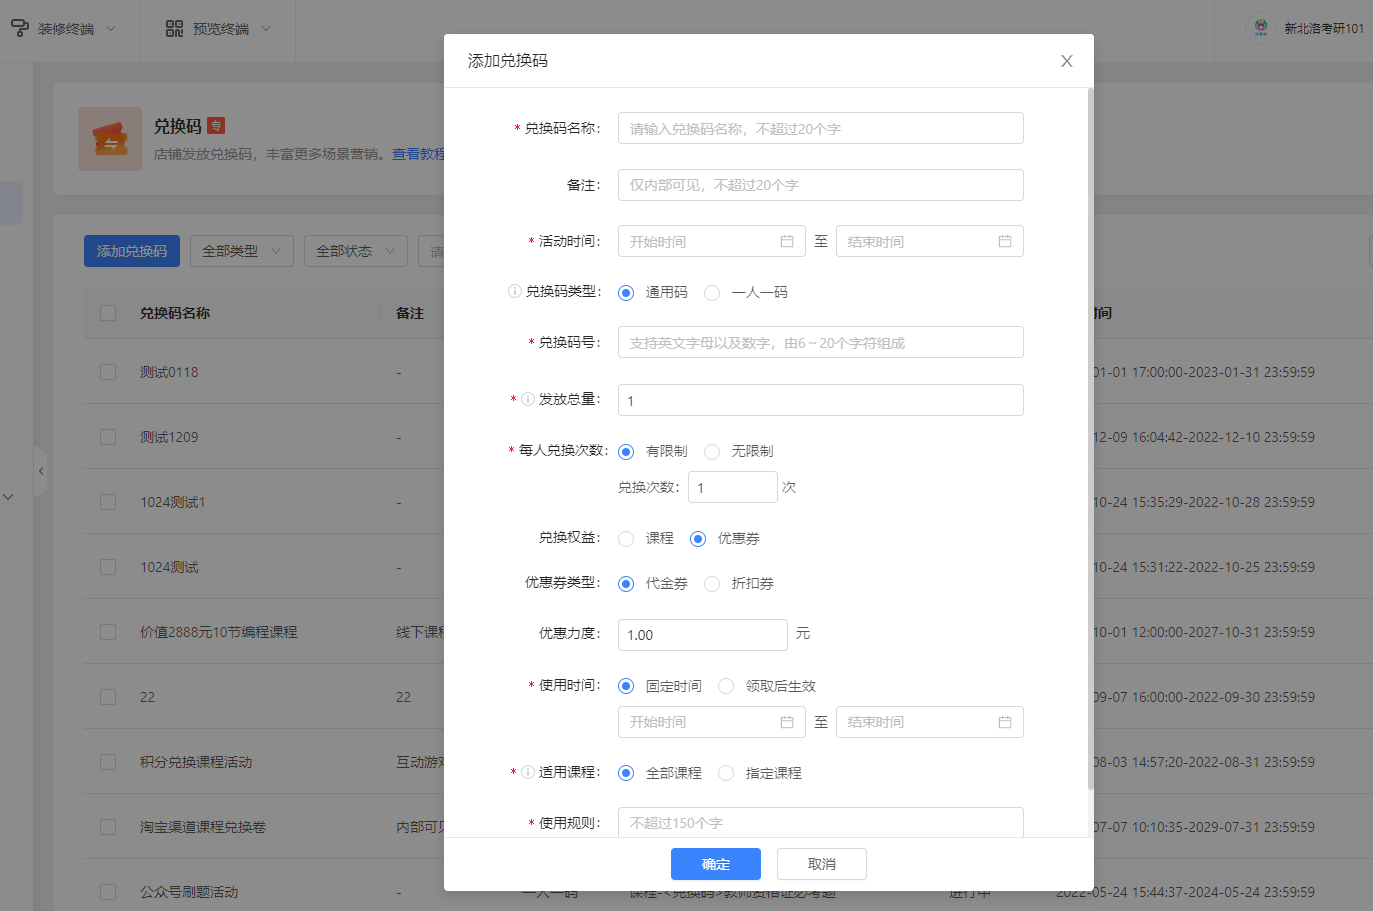Viewport: 1373px width, 911px height.
Task: Click info icon next to 适用课程
Action: [x=528, y=772]
